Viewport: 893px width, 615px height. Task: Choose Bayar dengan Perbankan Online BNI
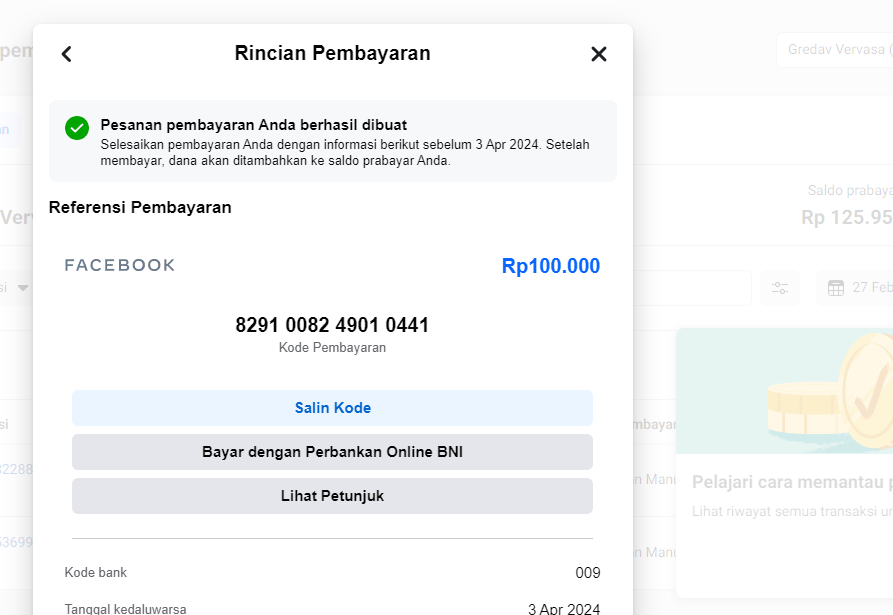[332, 452]
